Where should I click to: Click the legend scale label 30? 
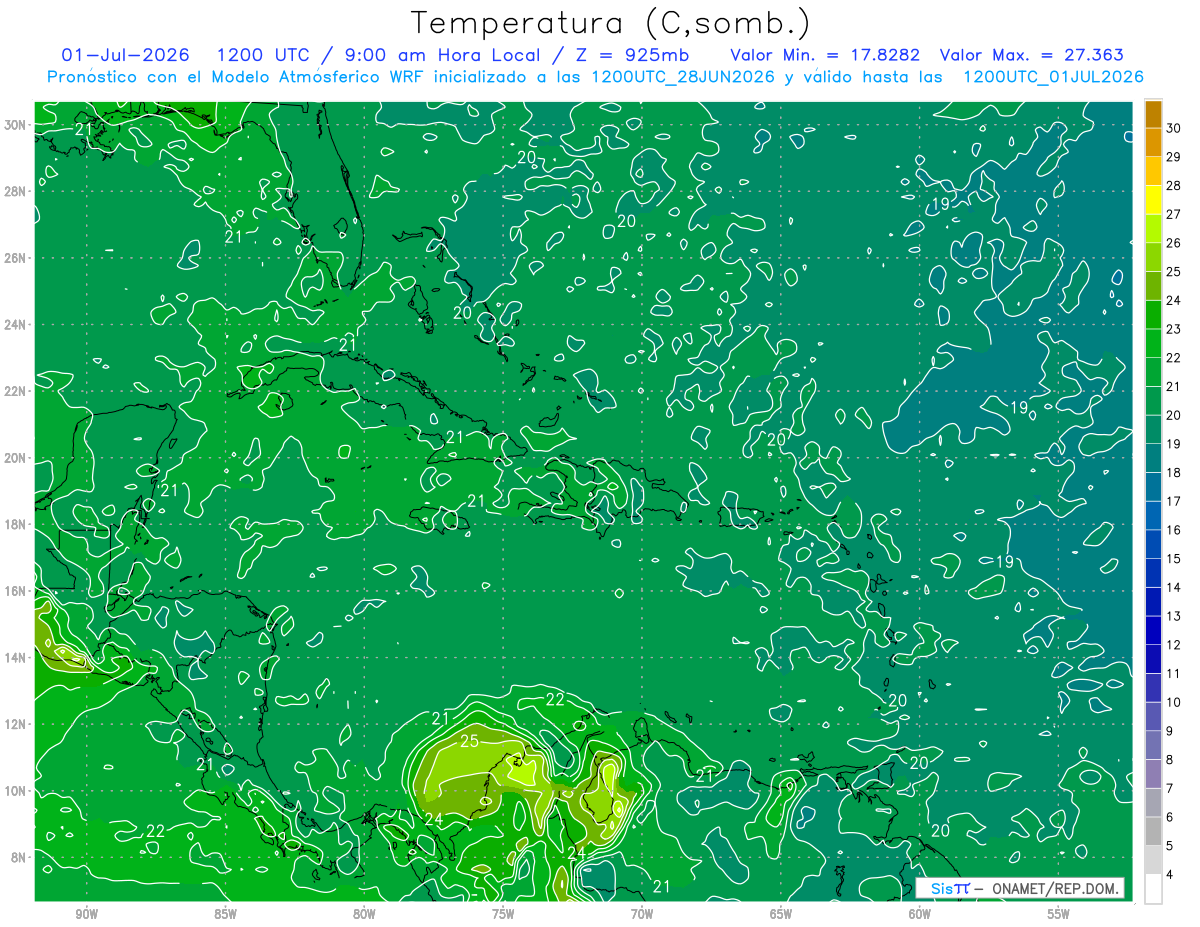tap(1174, 128)
